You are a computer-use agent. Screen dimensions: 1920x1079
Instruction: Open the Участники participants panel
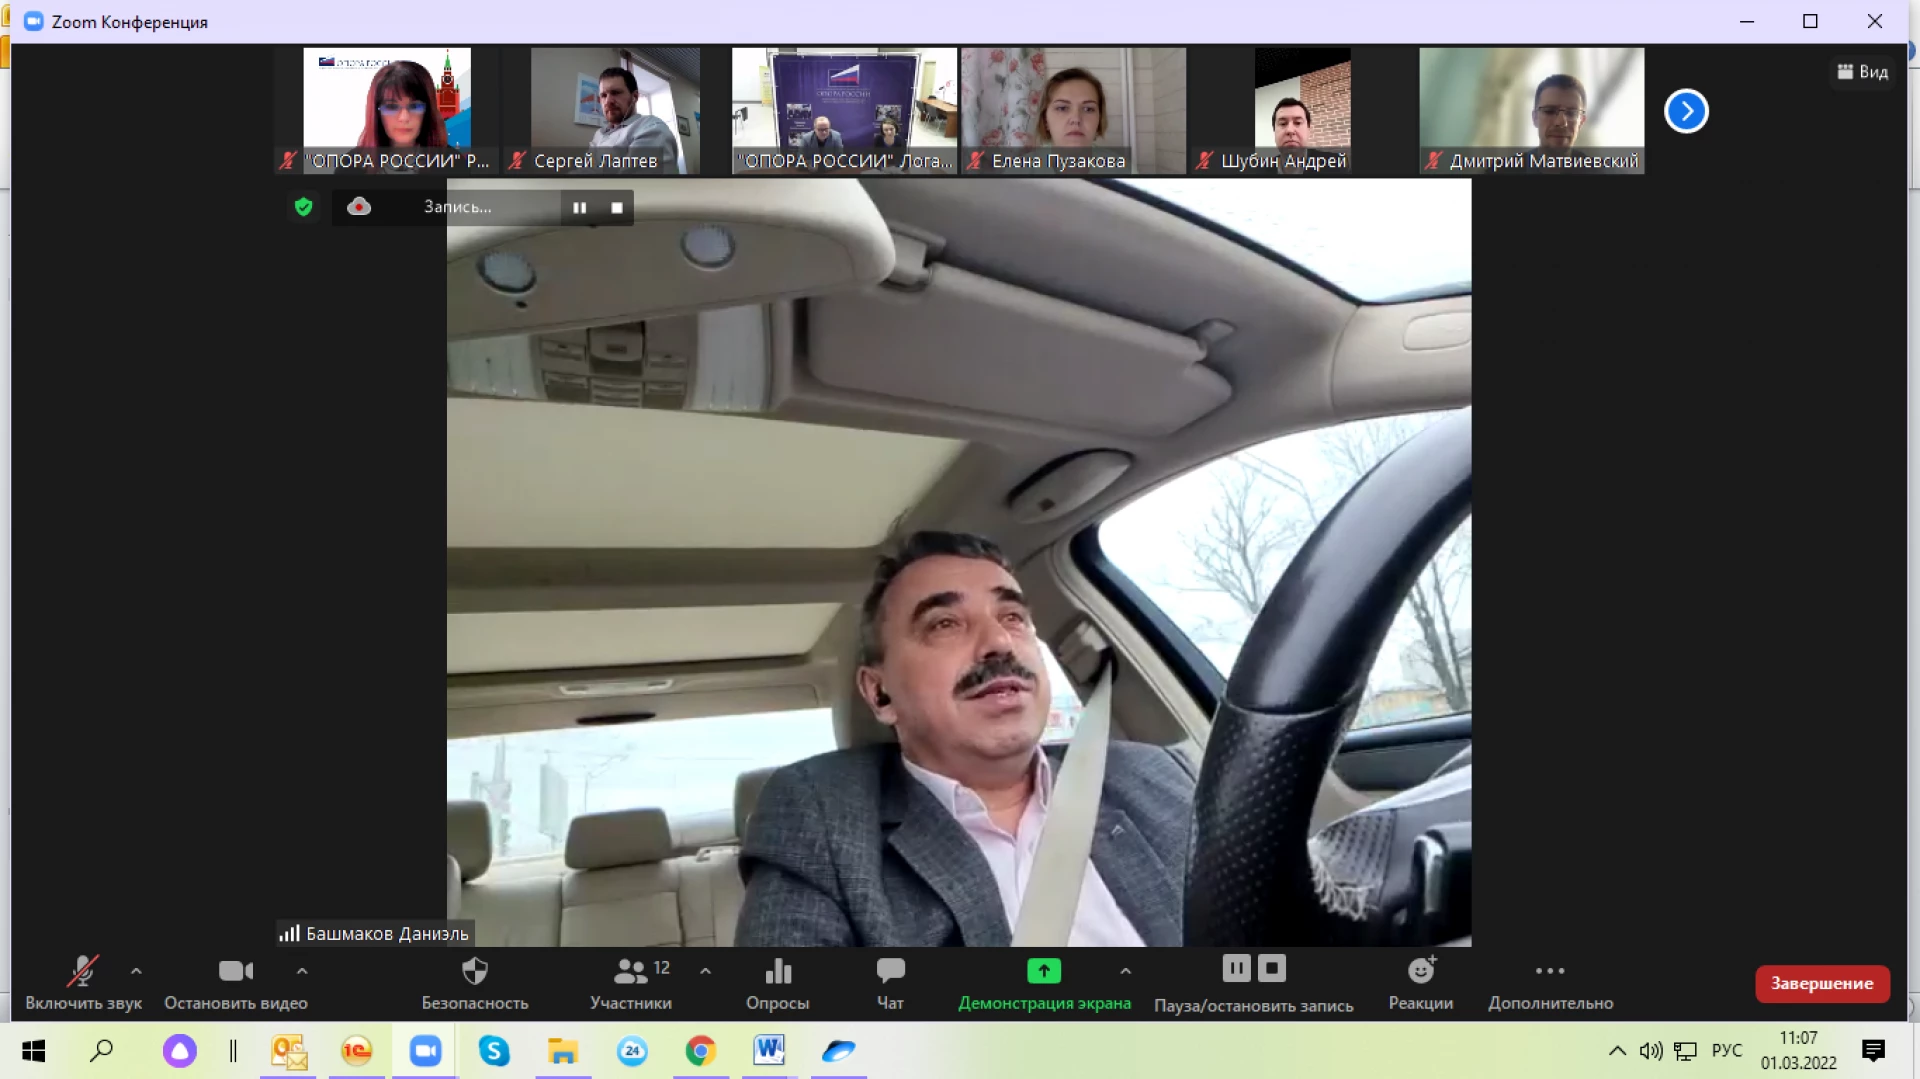(631, 983)
